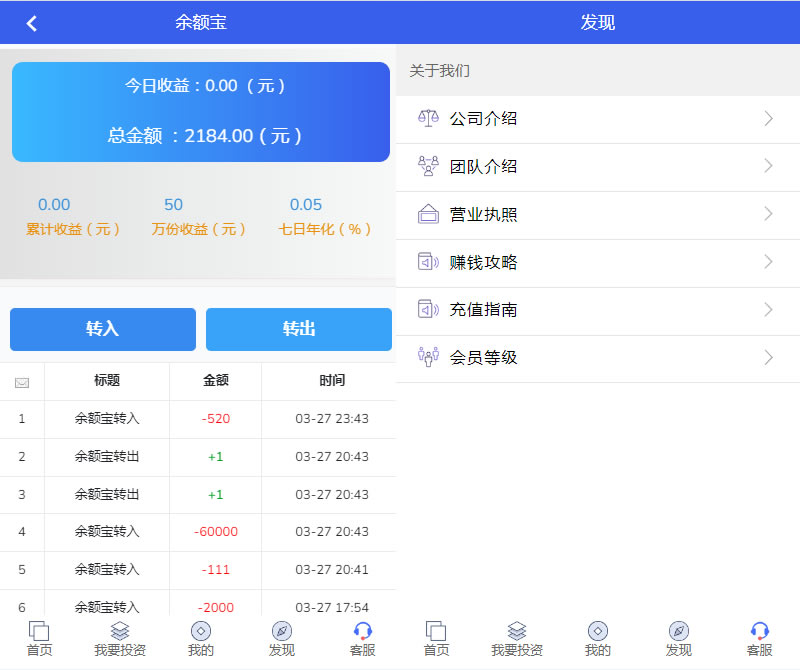
Task: Expand the 会员等级 row chevron
Action: 768,357
